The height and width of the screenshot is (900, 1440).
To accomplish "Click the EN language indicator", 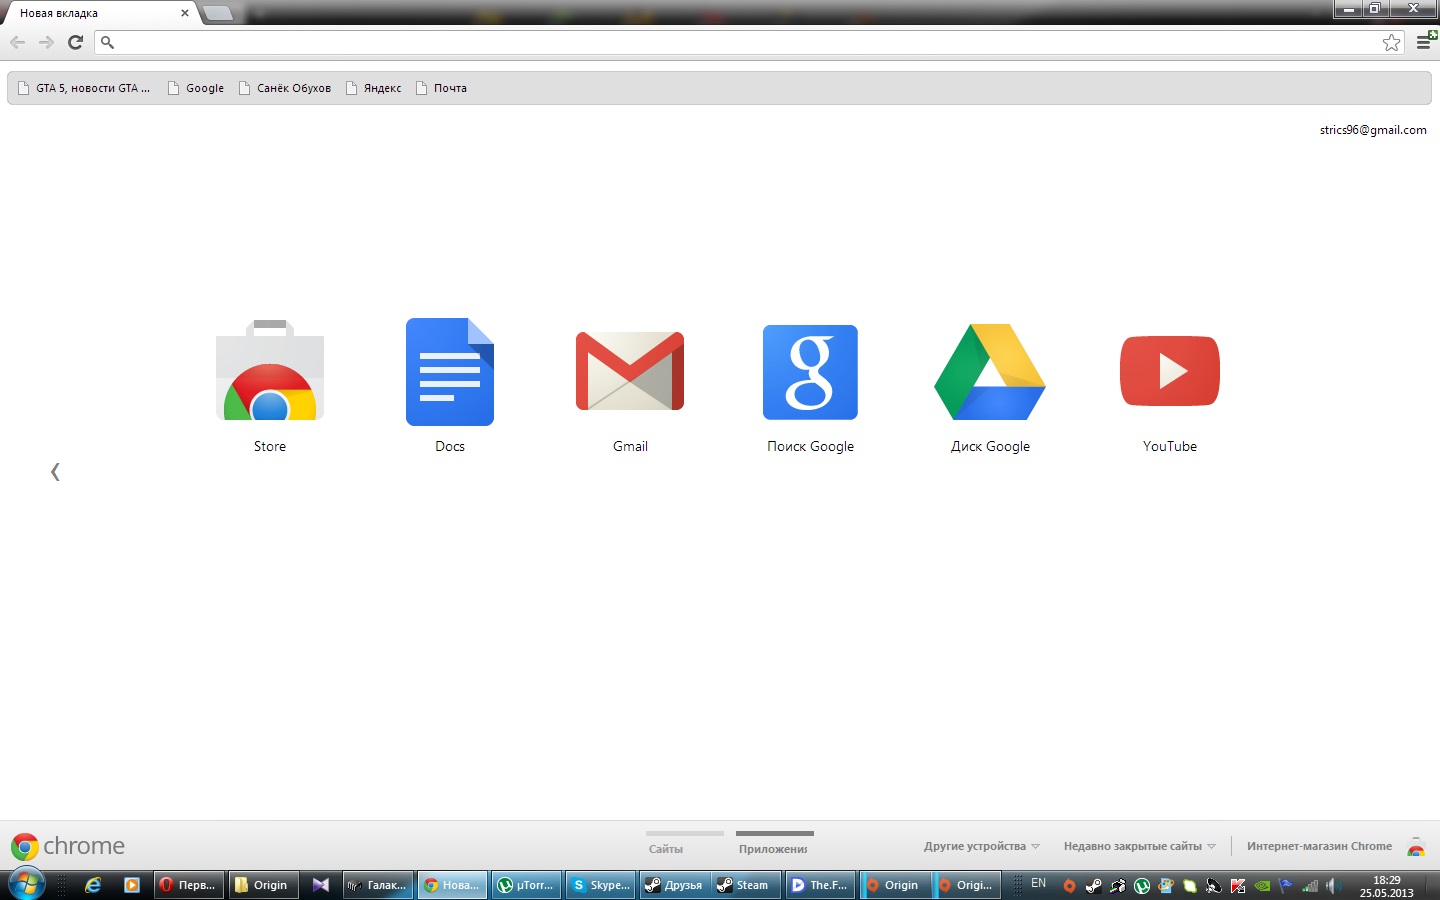I will tap(1038, 883).
